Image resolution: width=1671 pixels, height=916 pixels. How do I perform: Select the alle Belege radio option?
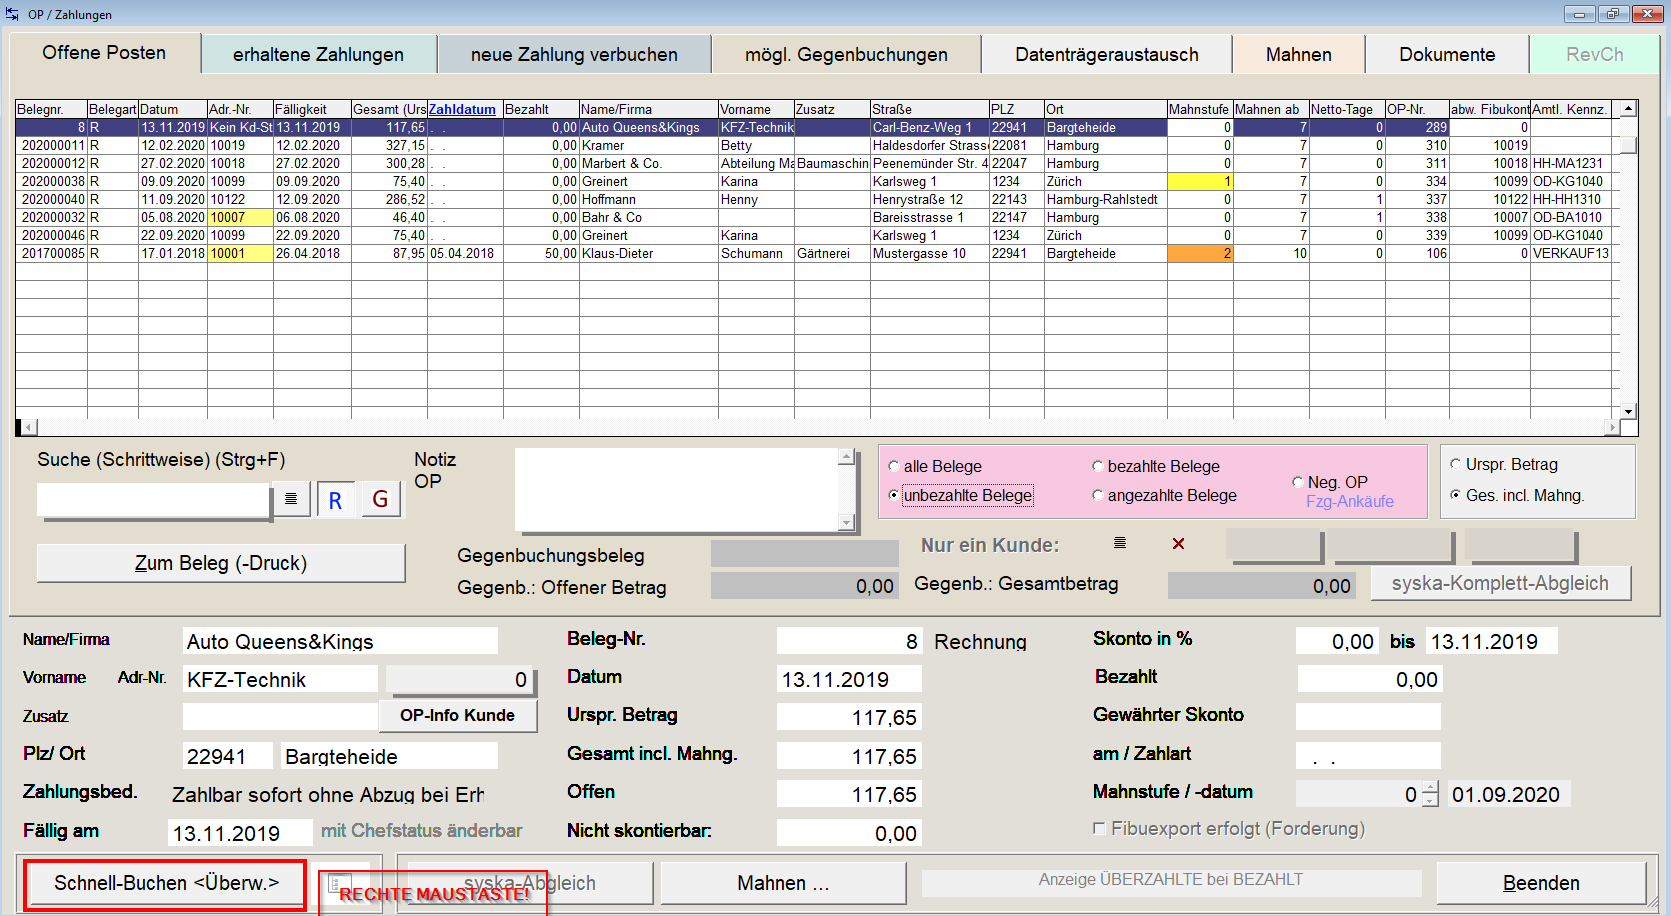tap(894, 466)
